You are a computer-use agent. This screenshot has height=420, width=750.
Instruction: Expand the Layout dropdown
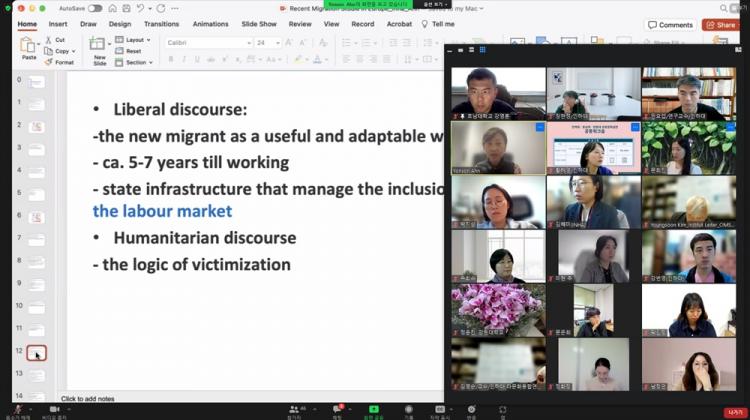point(134,40)
